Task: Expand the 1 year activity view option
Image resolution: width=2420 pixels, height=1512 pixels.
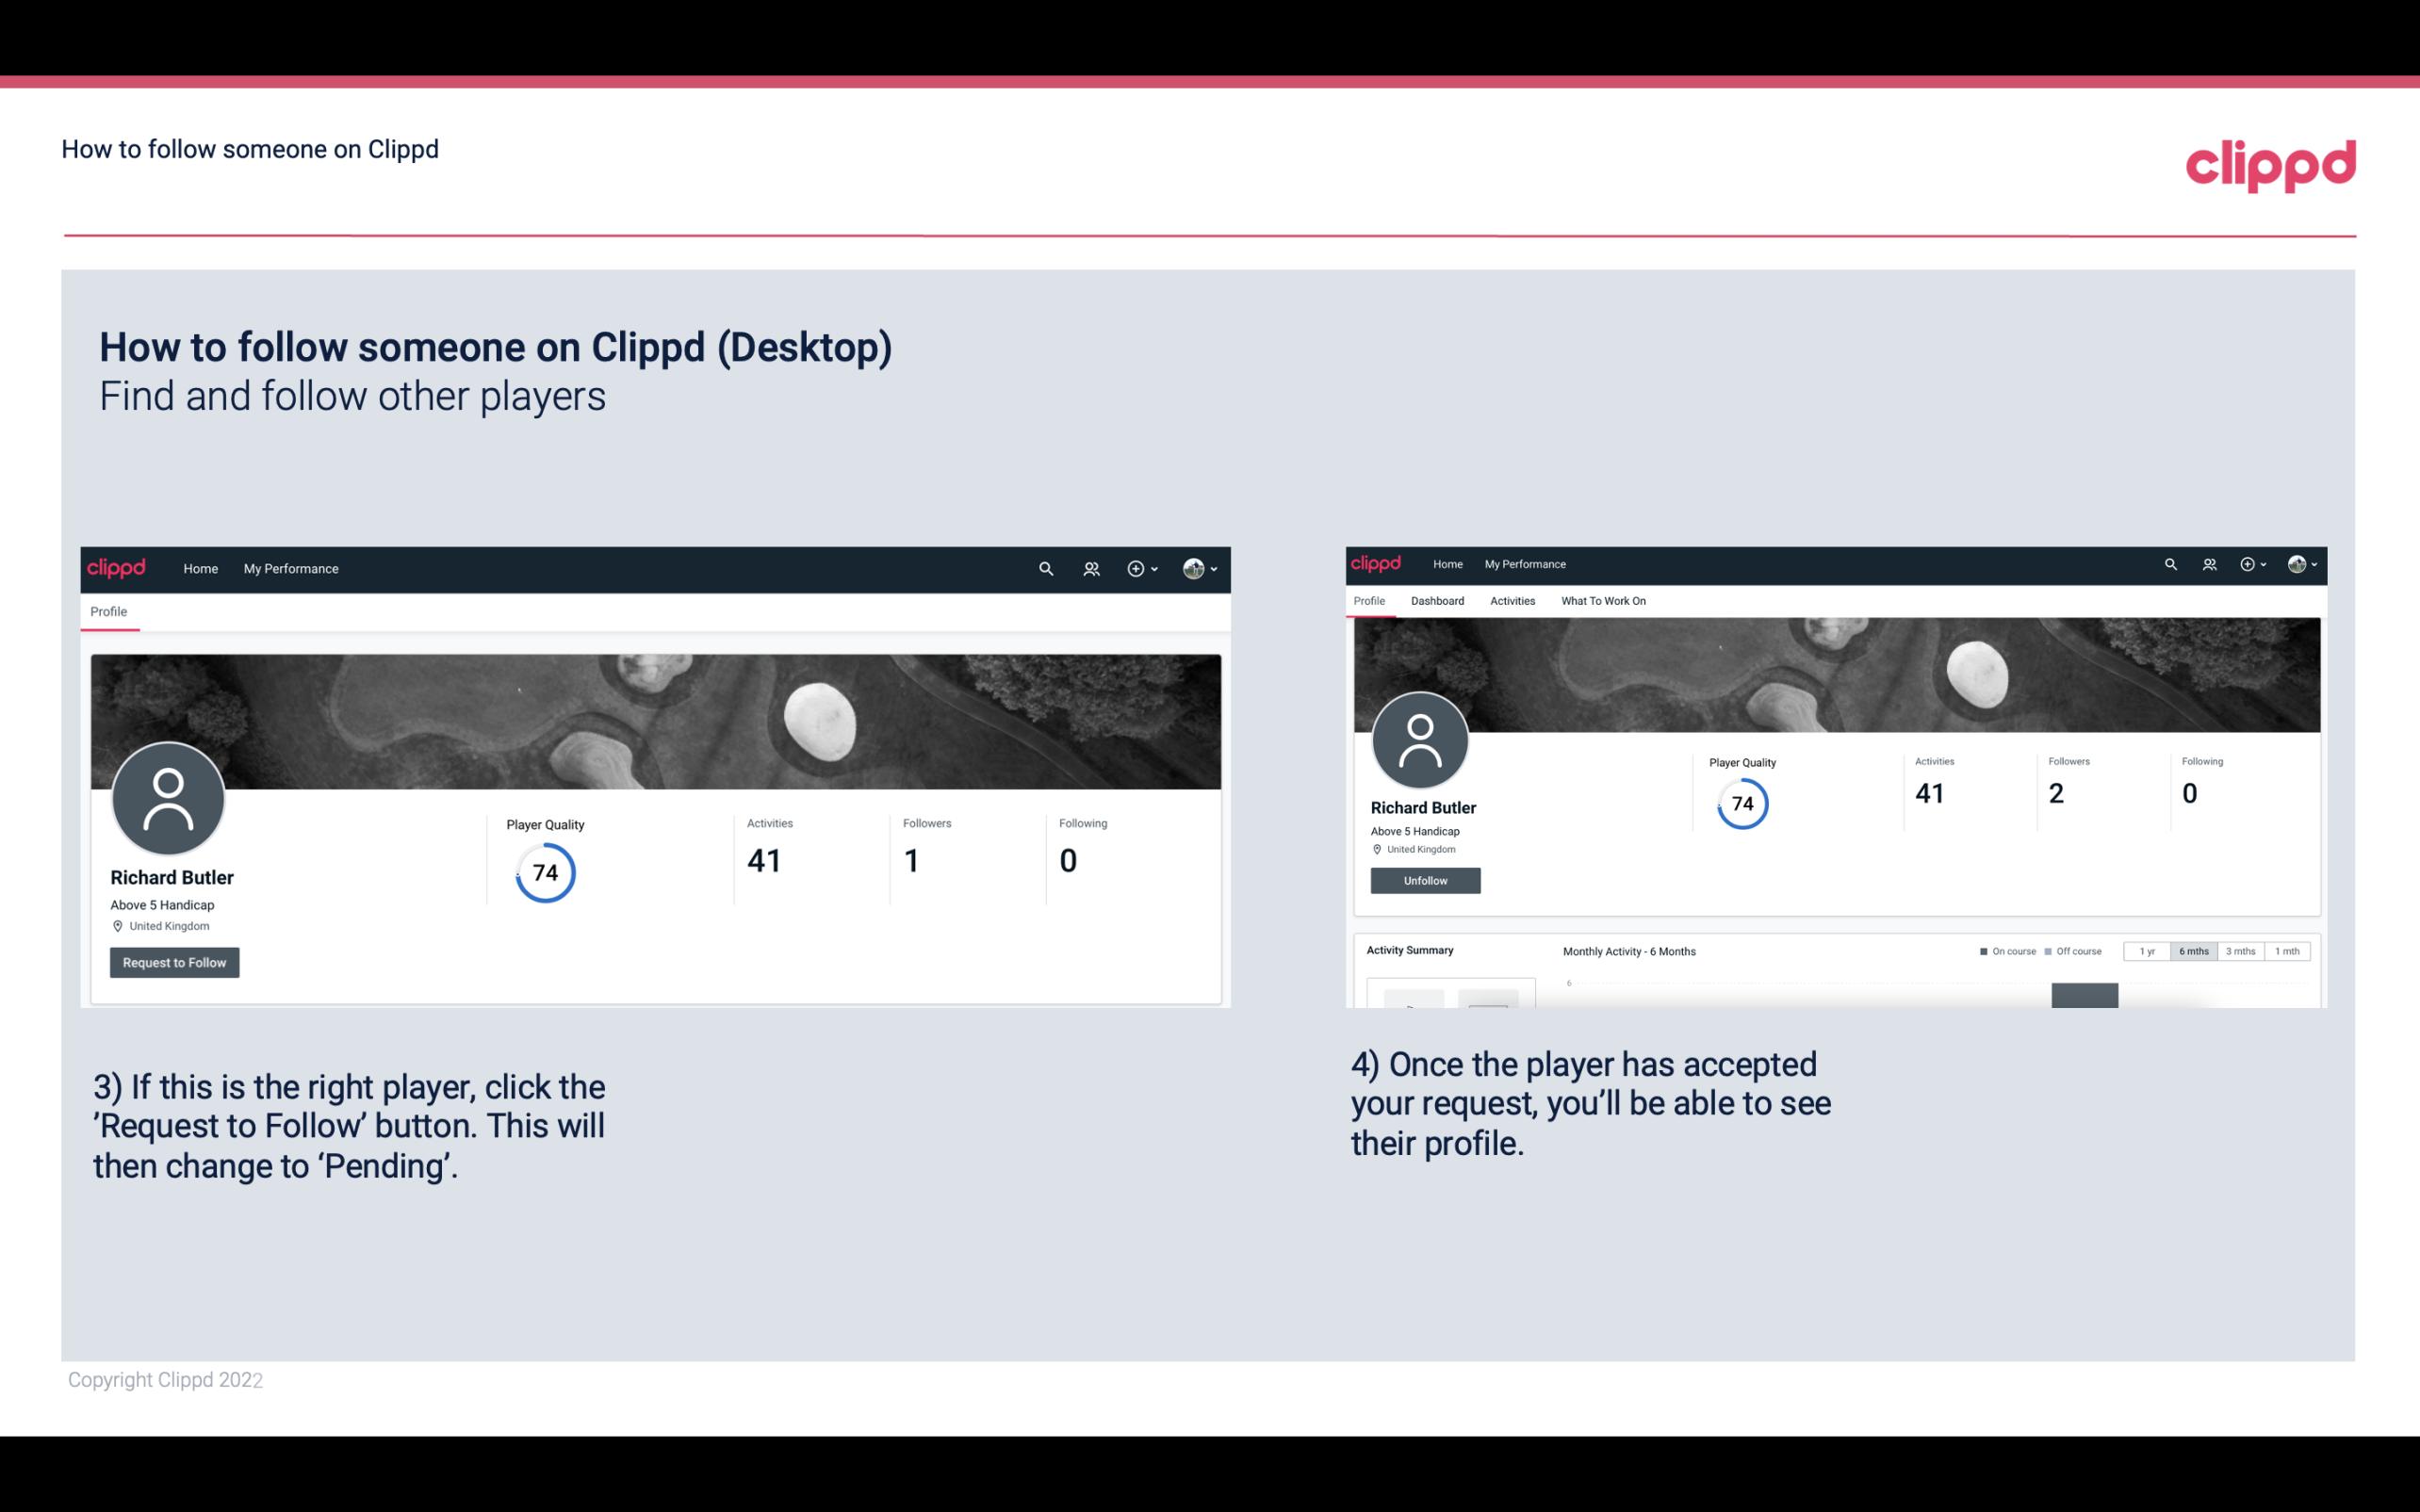Action: (x=2145, y=951)
